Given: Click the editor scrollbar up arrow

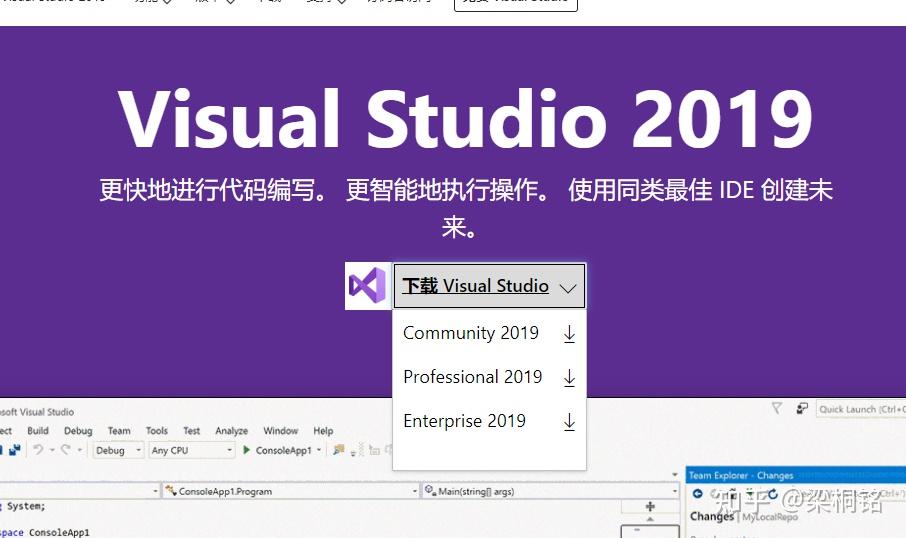Looking at the screenshot, I should 650,519.
